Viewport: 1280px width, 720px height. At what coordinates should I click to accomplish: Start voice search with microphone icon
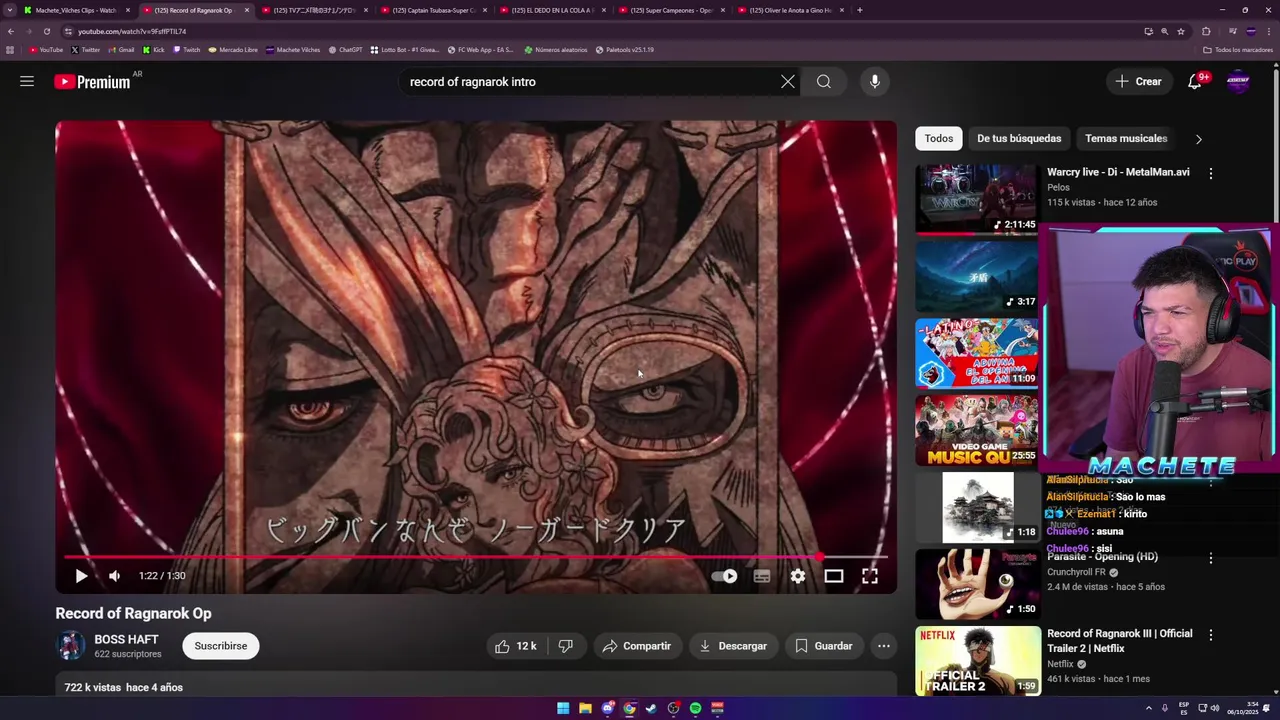(x=875, y=82)
